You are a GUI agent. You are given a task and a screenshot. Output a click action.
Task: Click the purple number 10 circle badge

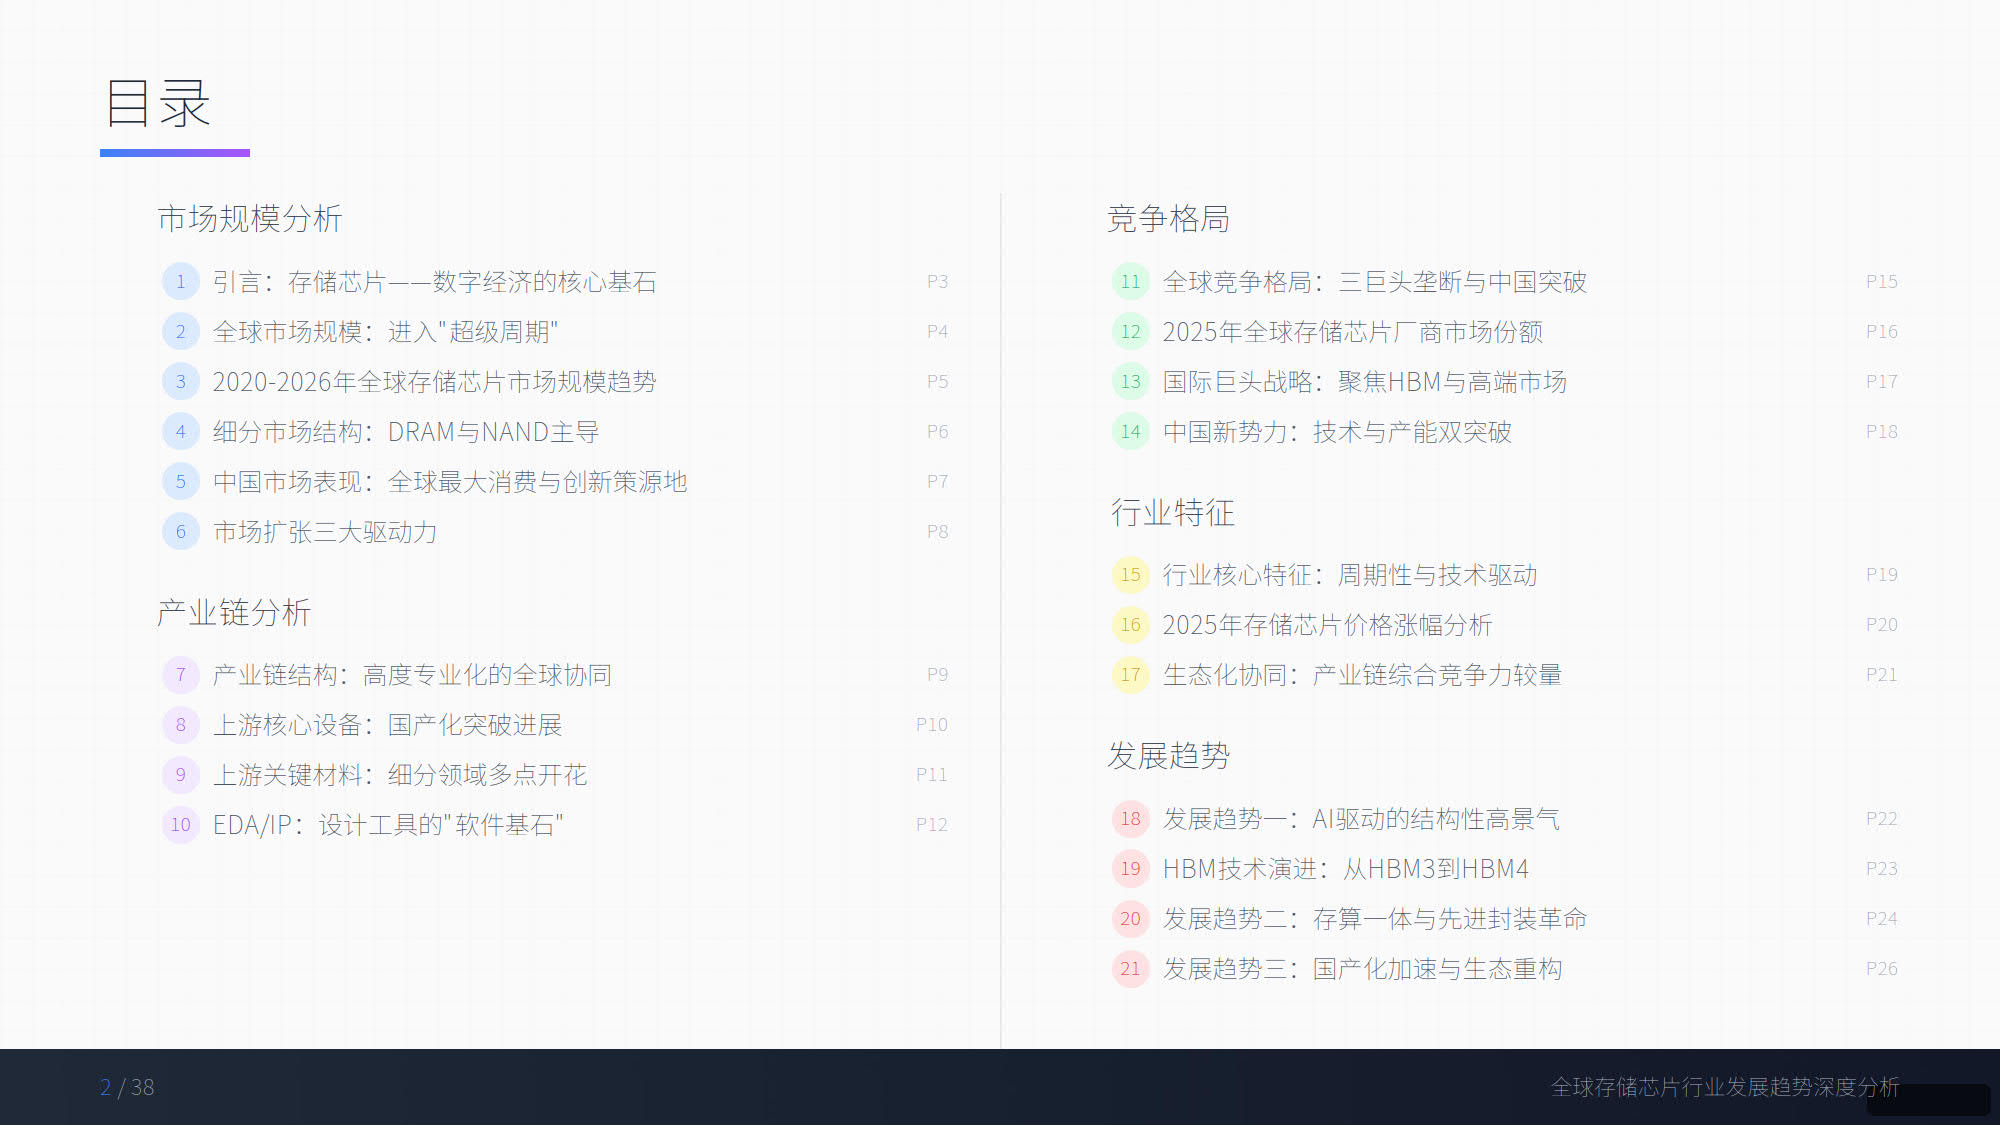181,825
